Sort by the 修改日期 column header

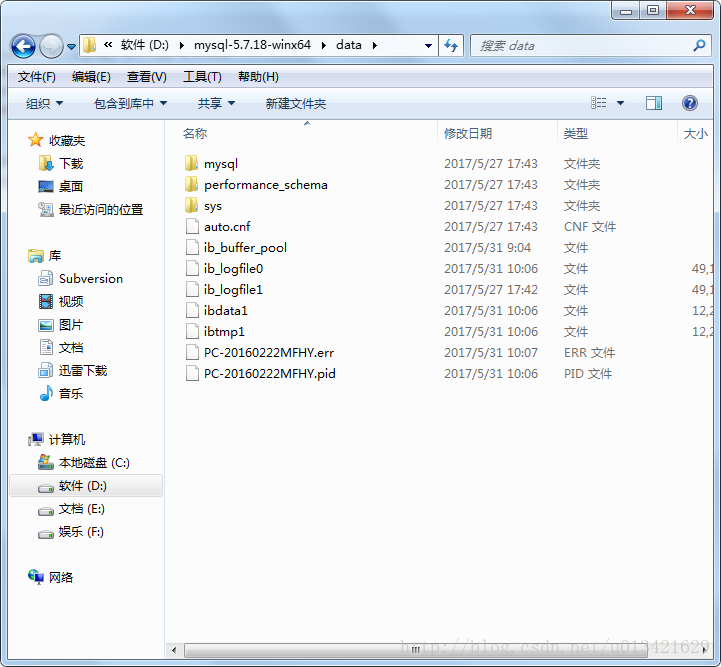(468, 134)
